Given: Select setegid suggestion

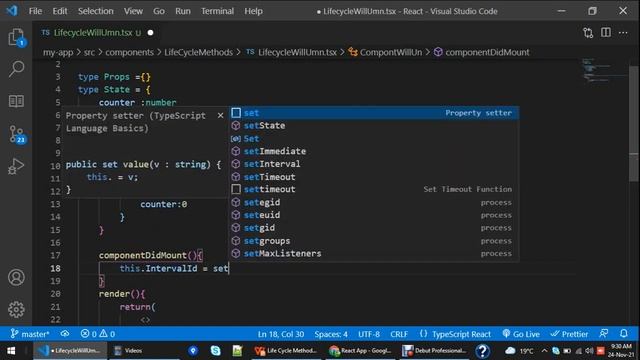Looking at the screenshot, I should (x=374, y=202).
